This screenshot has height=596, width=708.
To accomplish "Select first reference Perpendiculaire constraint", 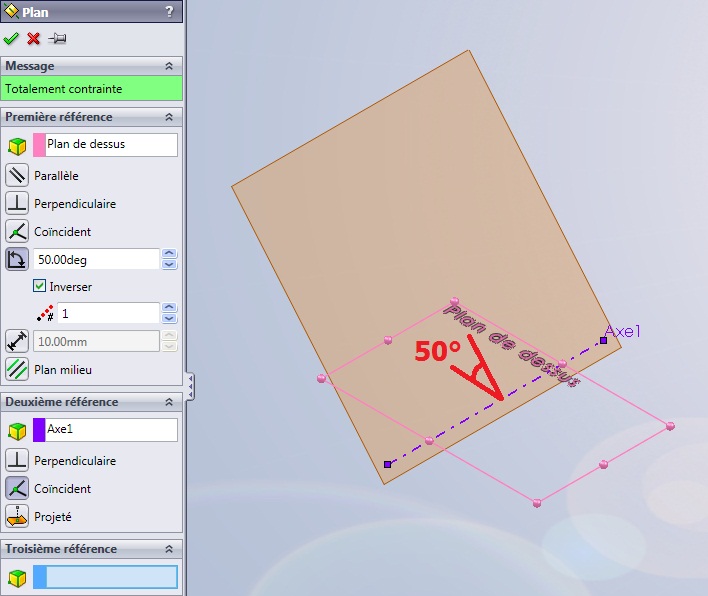I will (x=17, y=203).
